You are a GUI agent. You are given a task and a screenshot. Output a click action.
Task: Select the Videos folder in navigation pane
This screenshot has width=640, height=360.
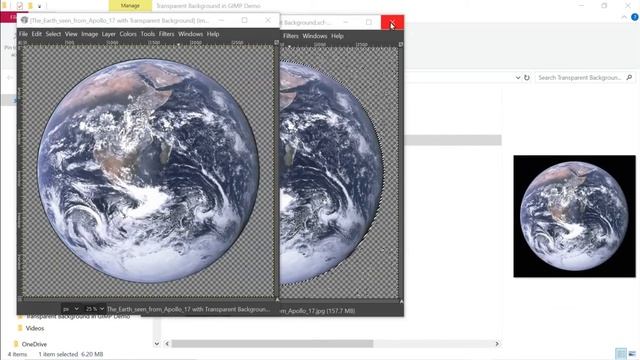35,328
